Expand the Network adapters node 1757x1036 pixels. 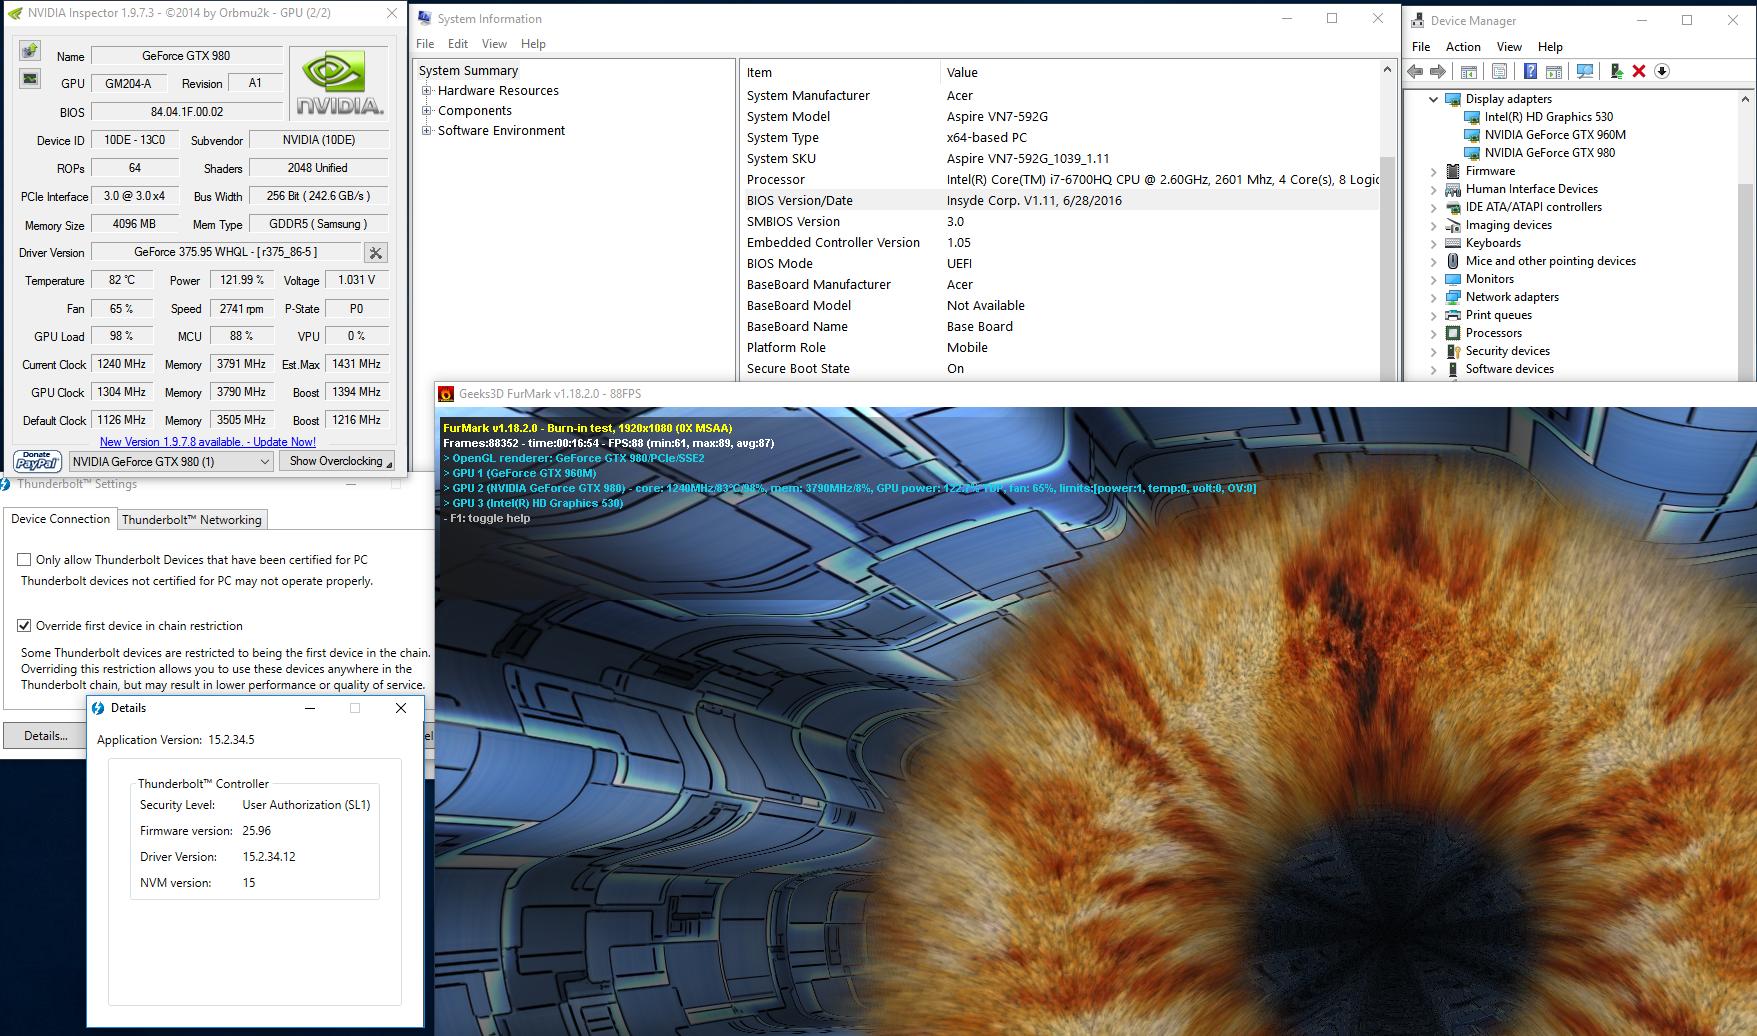[1433, 297]
